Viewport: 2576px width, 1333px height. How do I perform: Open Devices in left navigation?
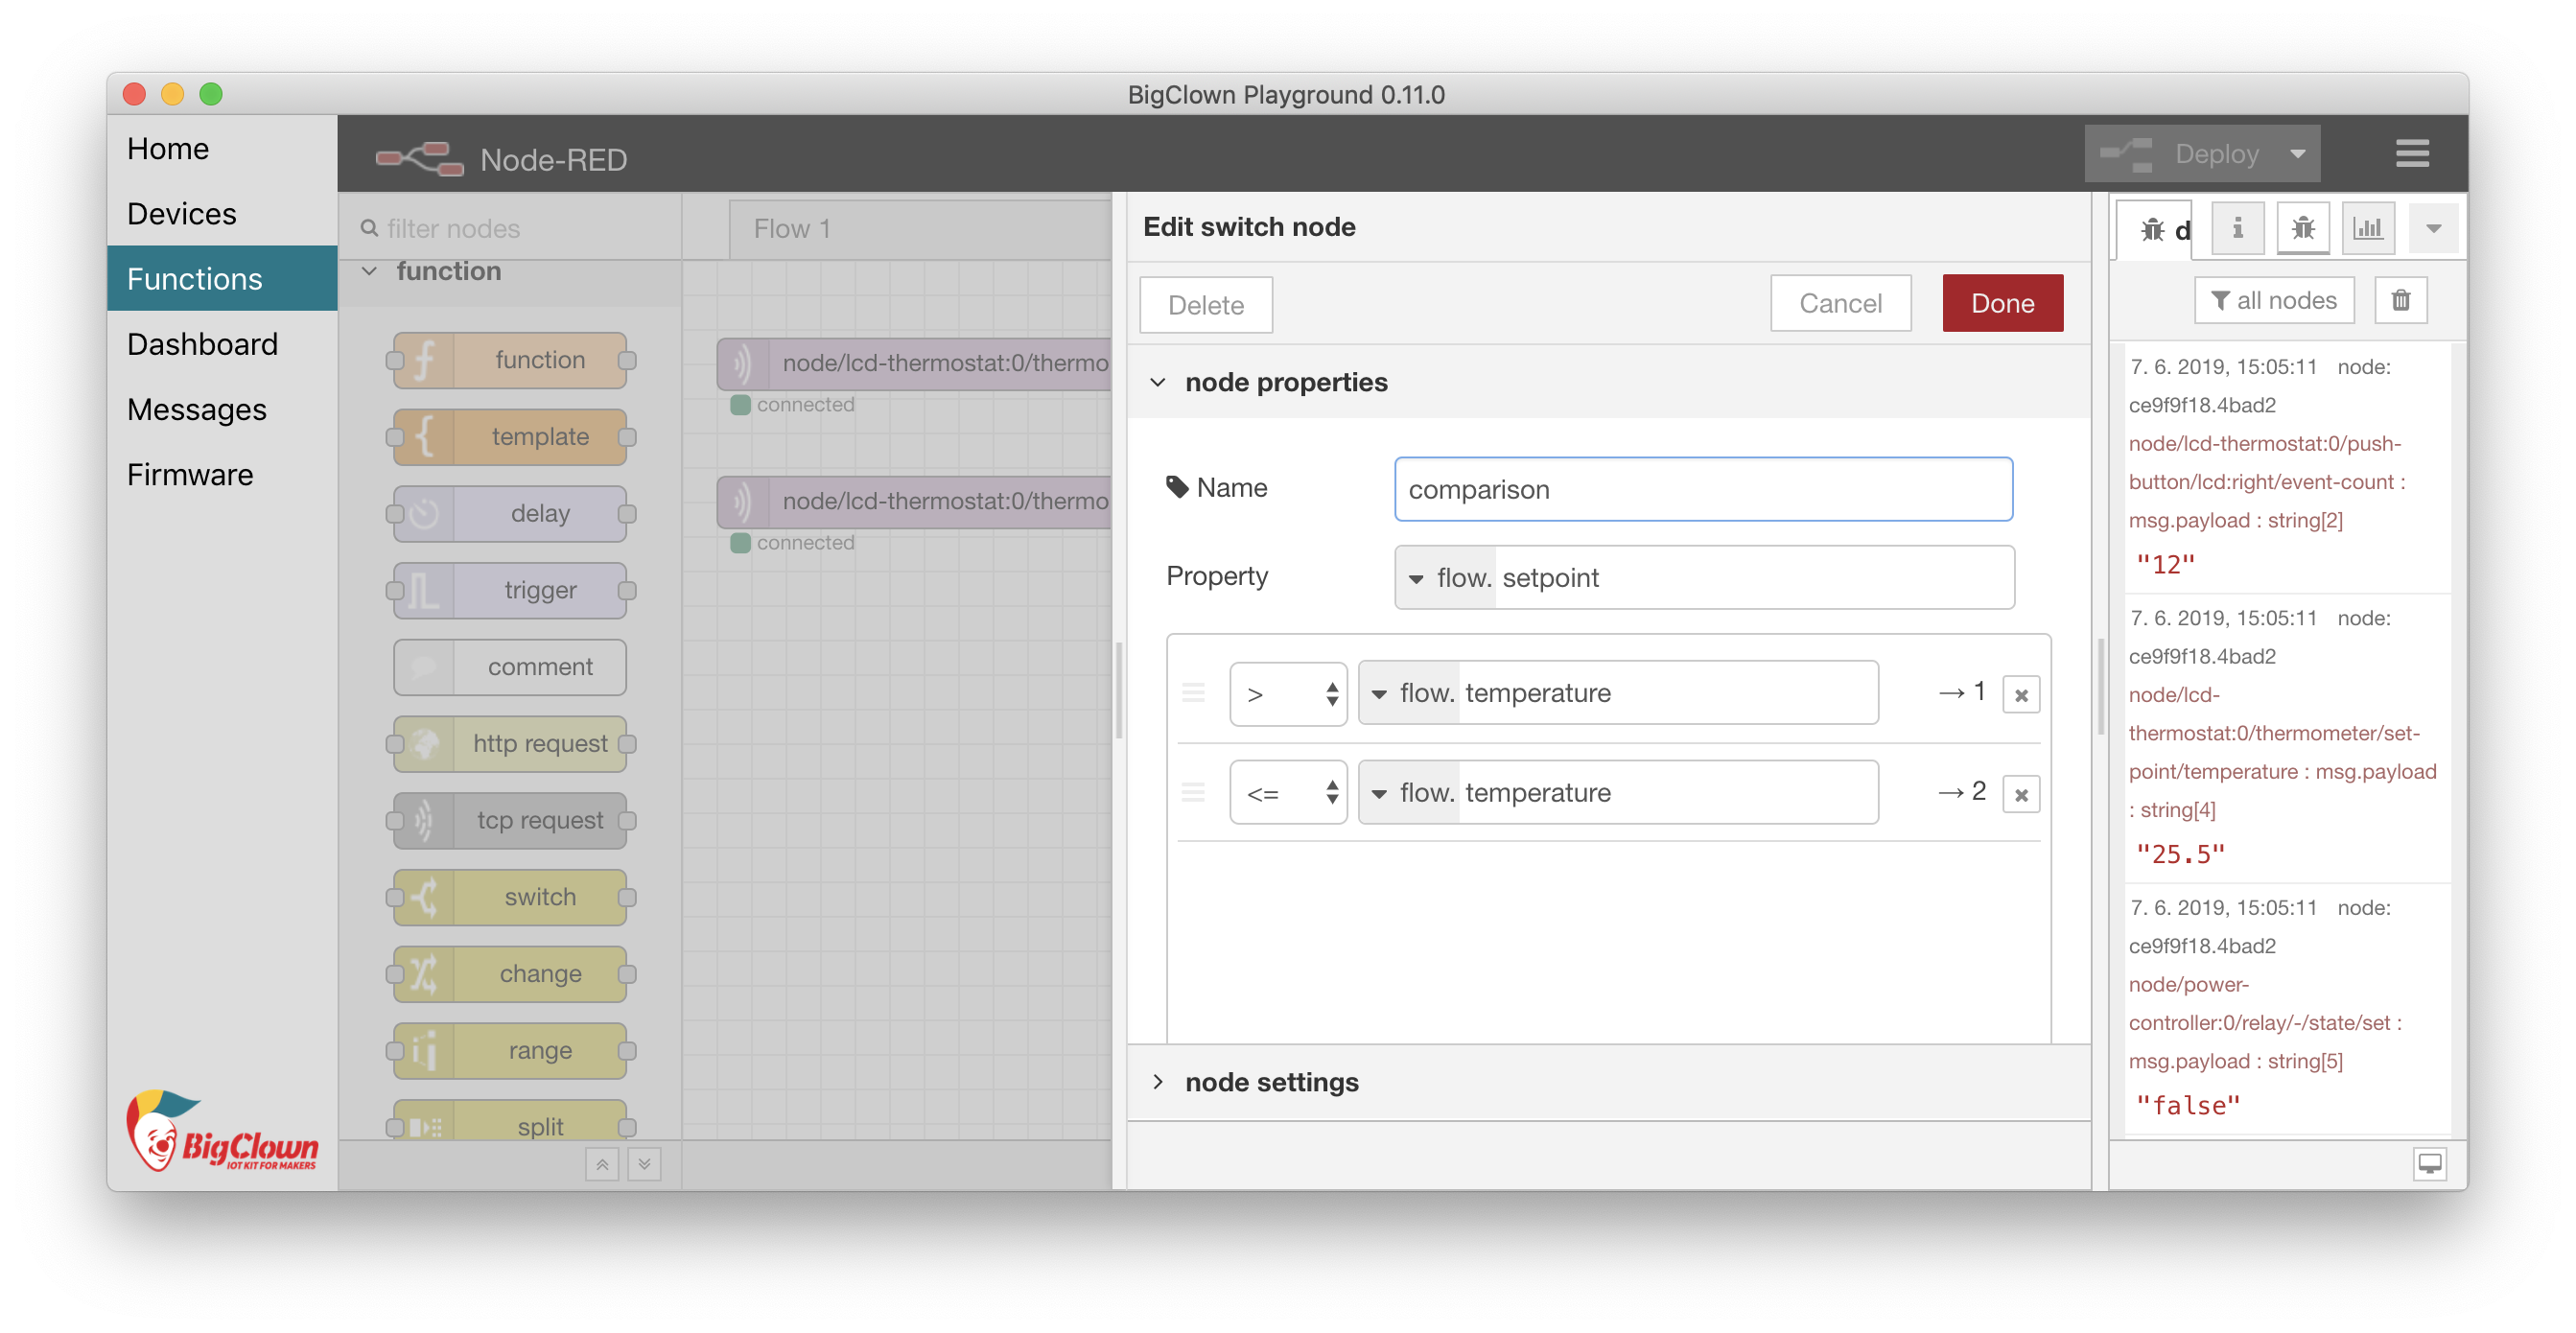pos(182,213)
